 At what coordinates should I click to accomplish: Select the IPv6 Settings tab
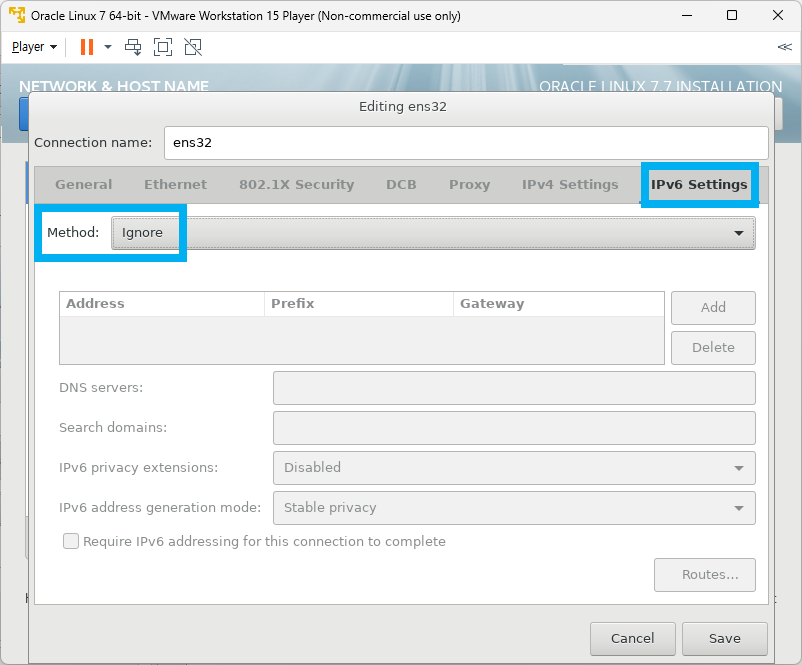click(699, 185)
